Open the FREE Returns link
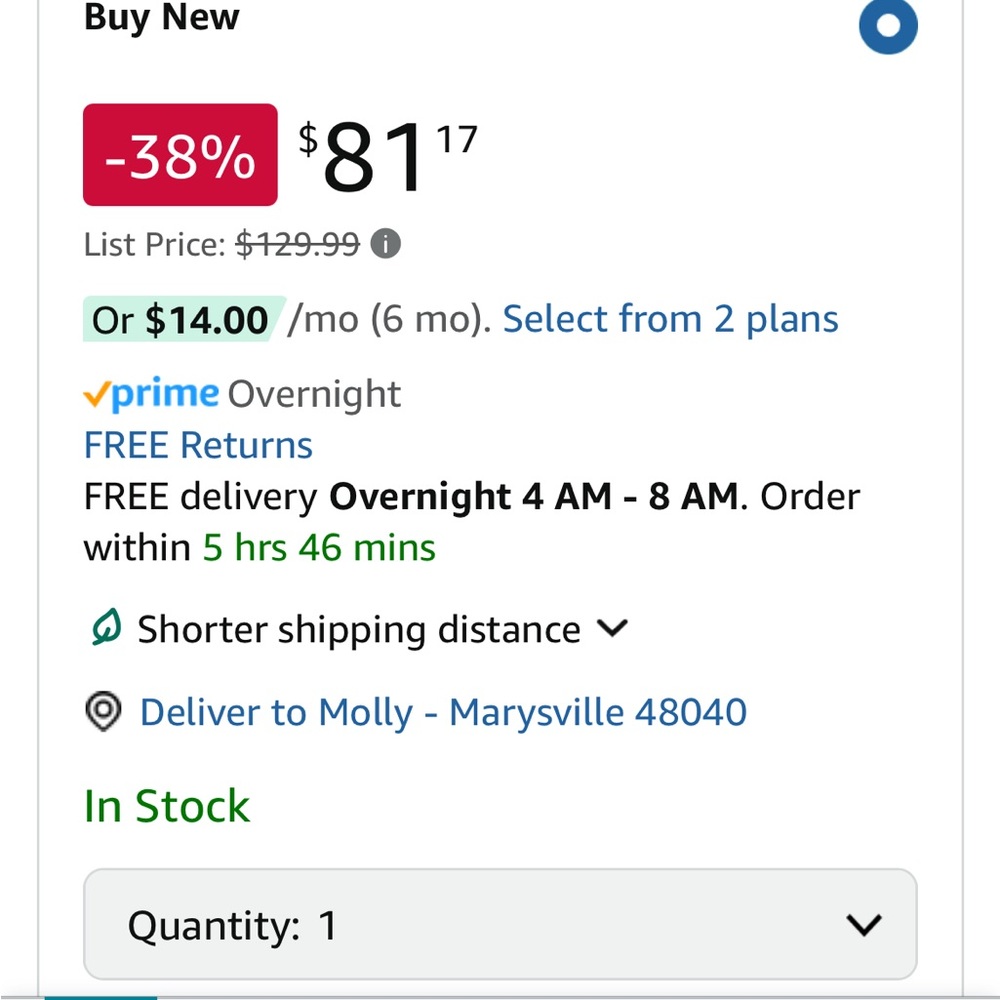1000x1000 pixels. click(198, 445)
